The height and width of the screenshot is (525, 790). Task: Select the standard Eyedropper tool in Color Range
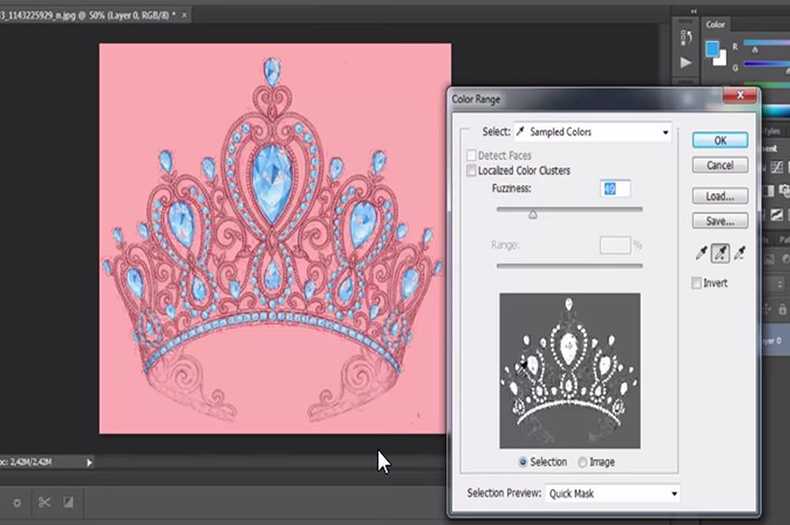pos(701,253)
